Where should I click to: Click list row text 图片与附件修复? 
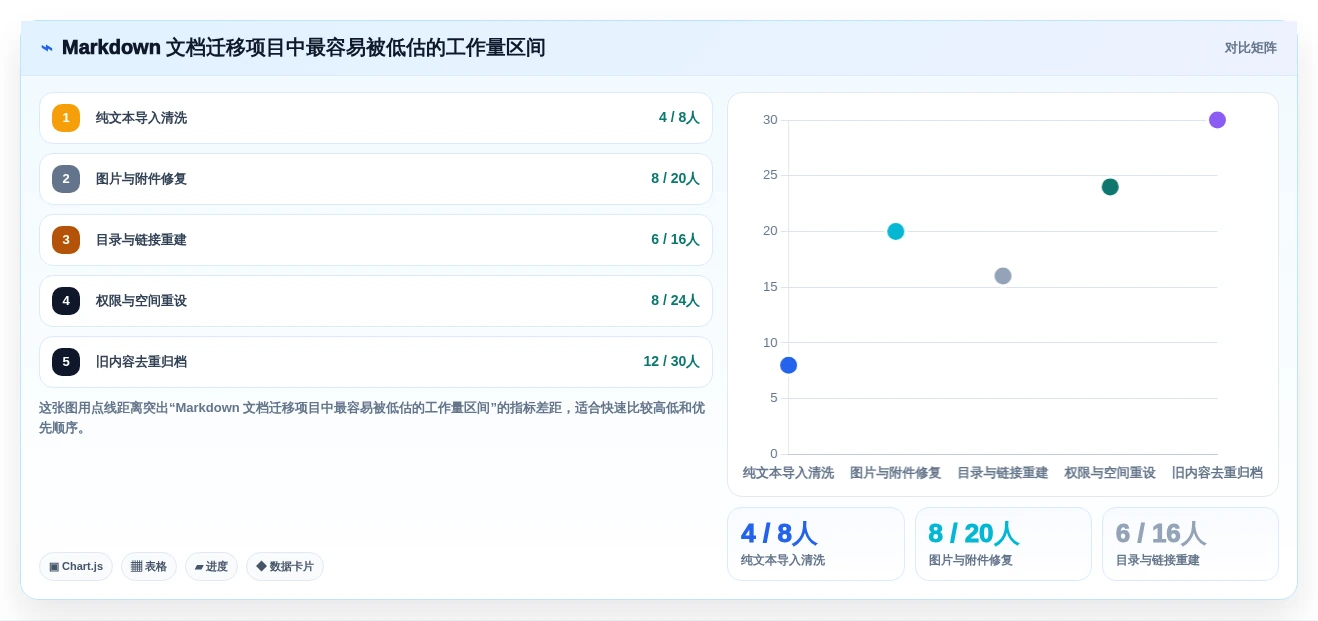pos(141,179)
